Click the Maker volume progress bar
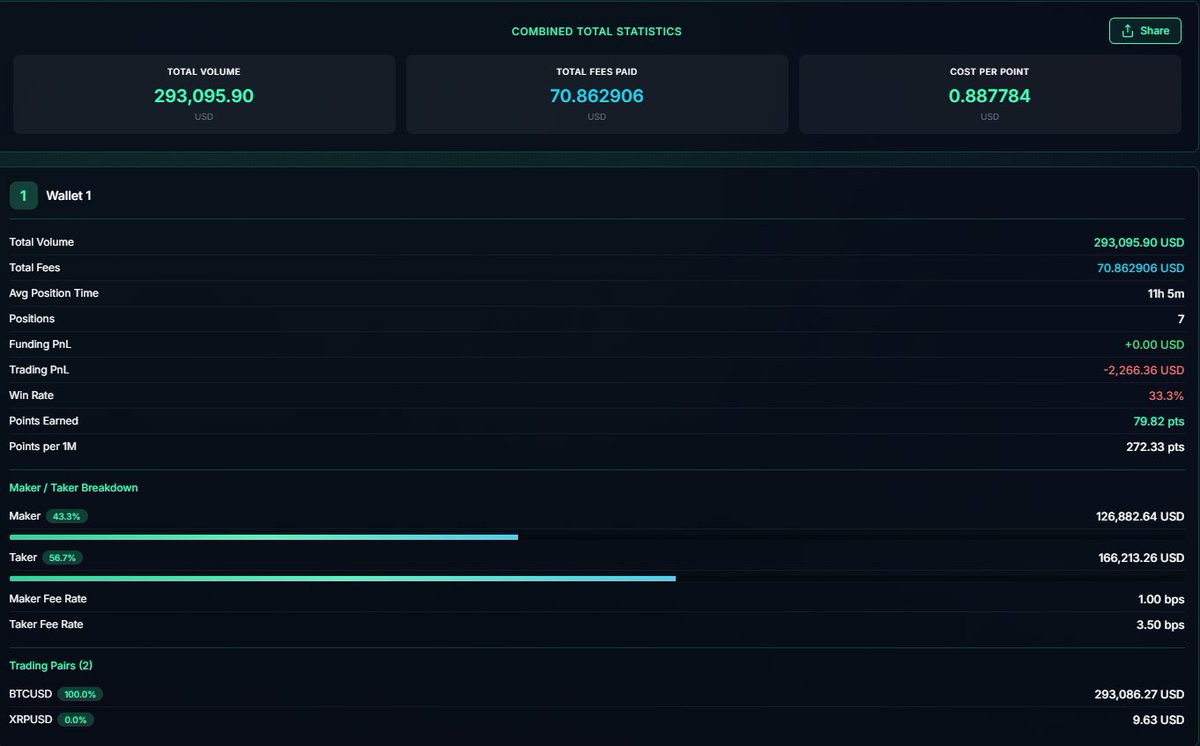 [x=597, y=537]
